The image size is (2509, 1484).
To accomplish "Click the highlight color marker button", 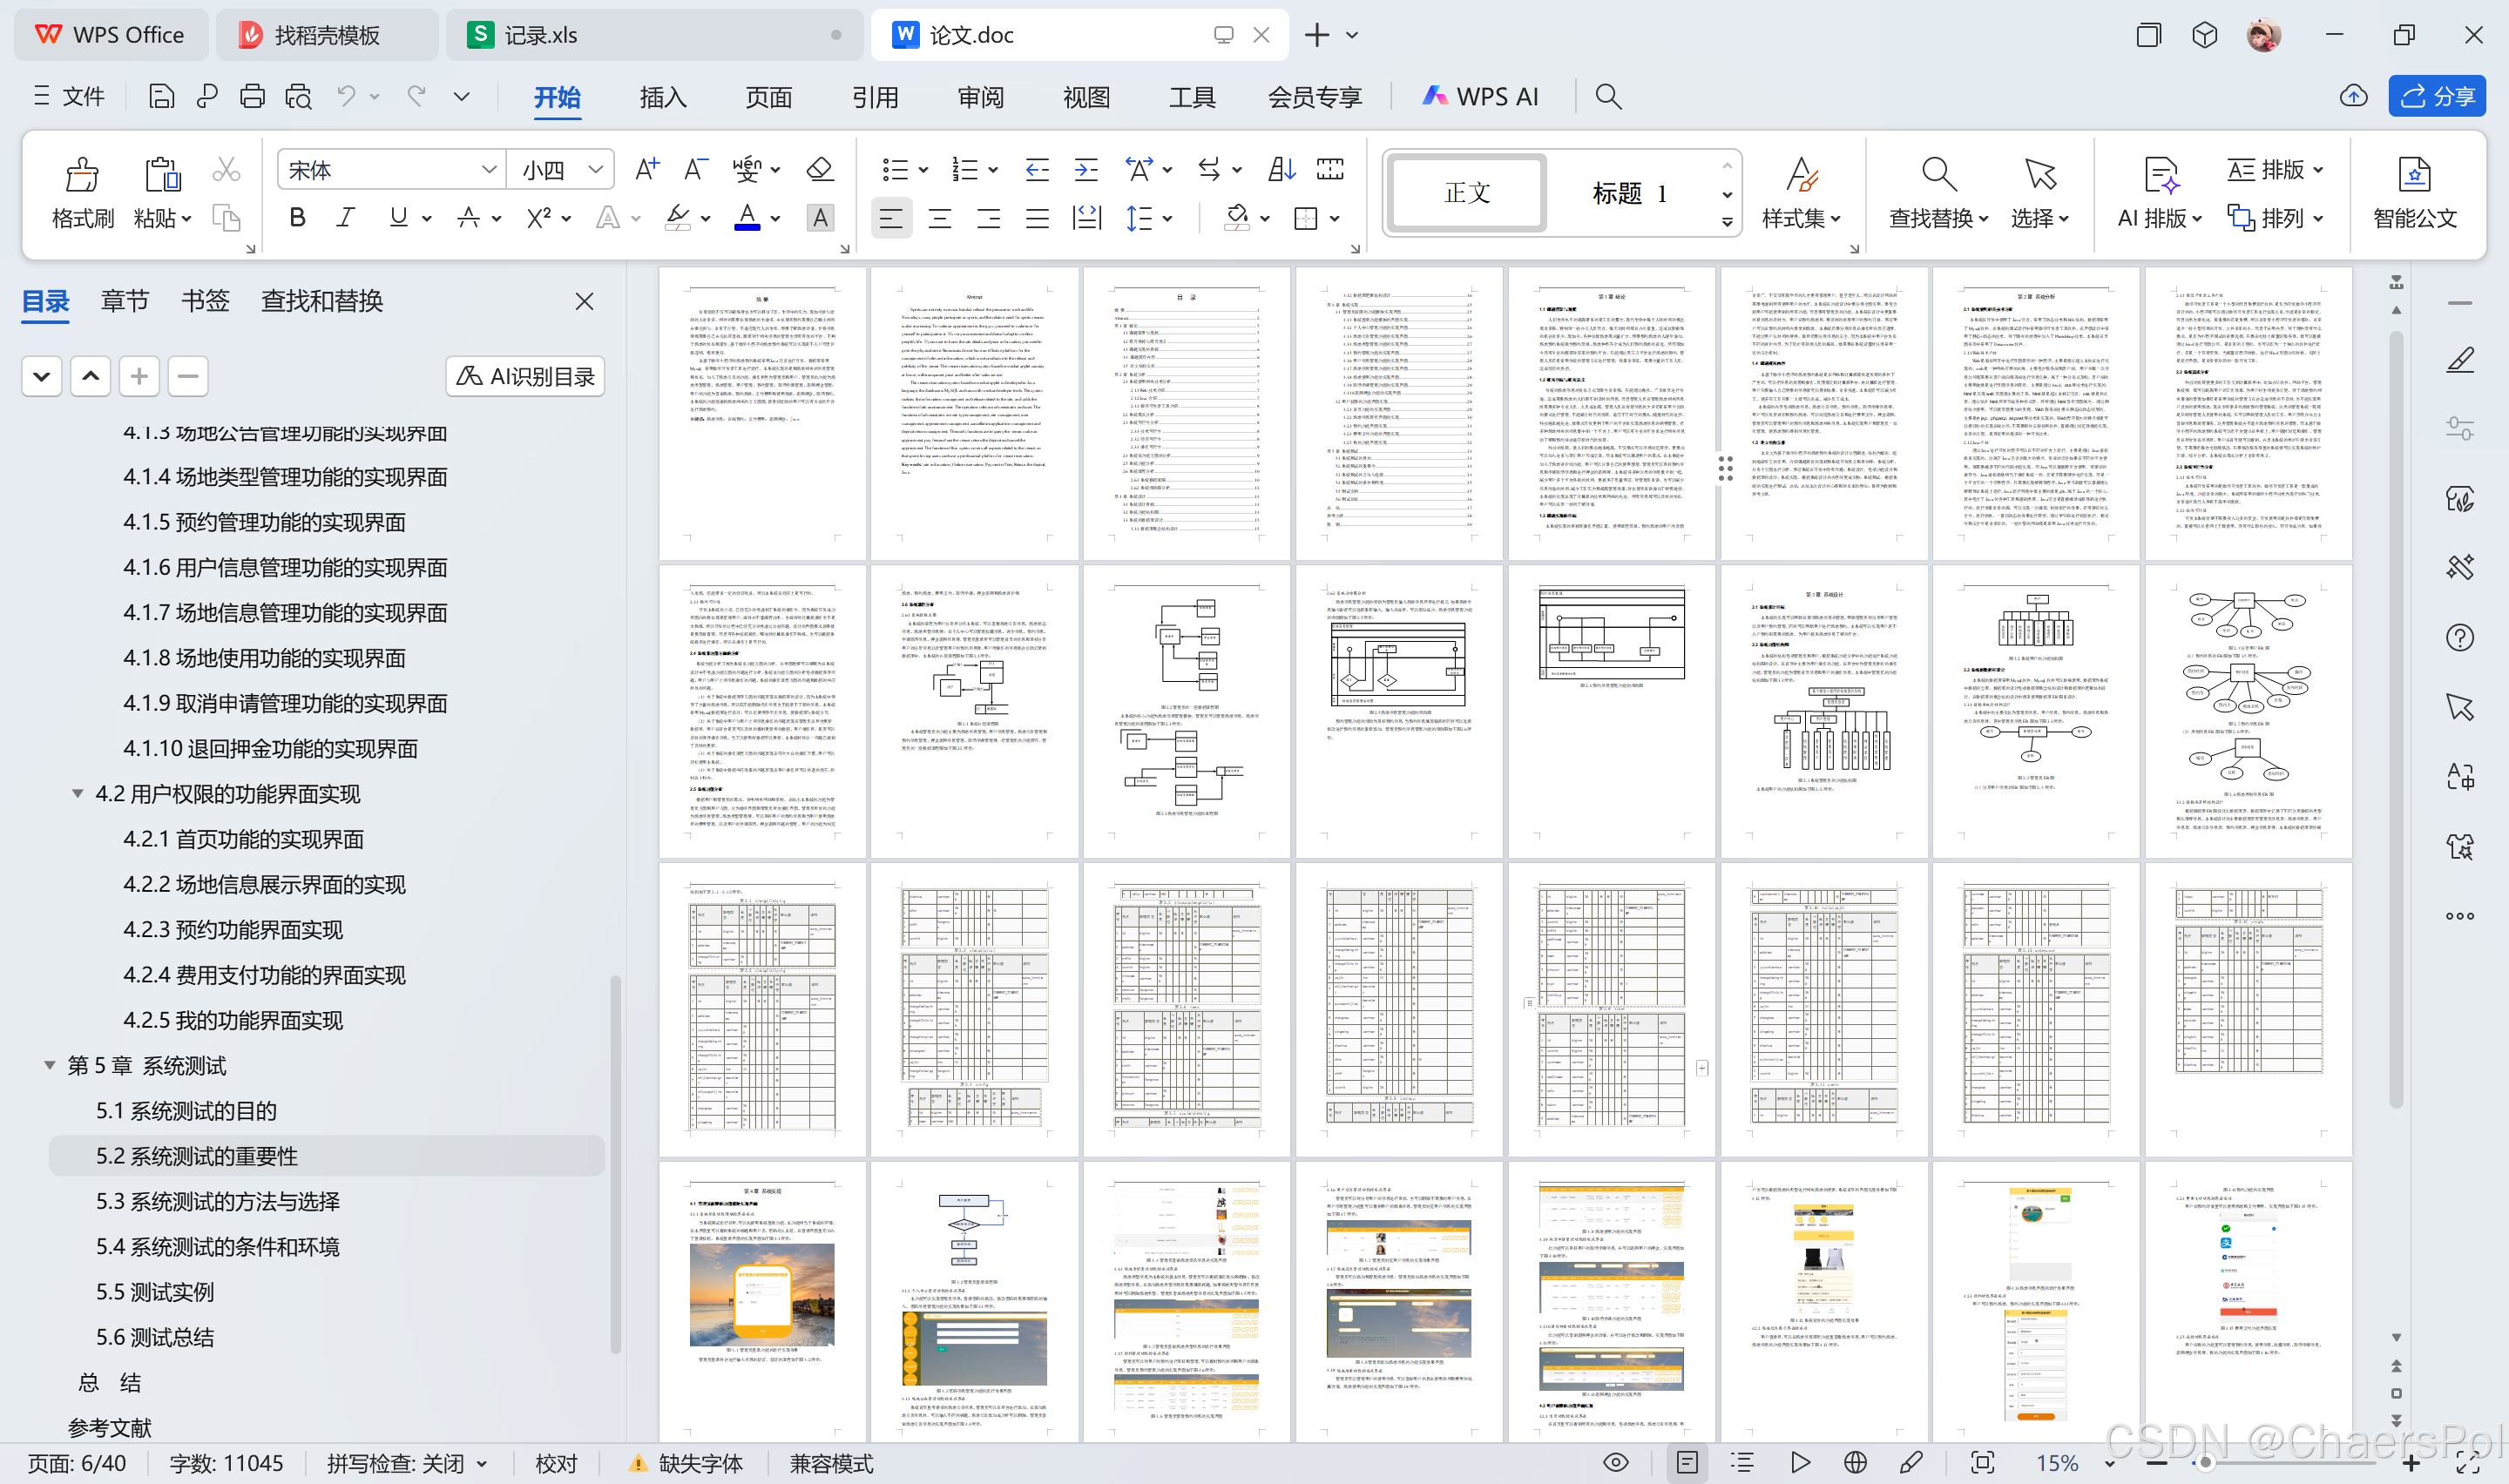I will tap(677, 217).
